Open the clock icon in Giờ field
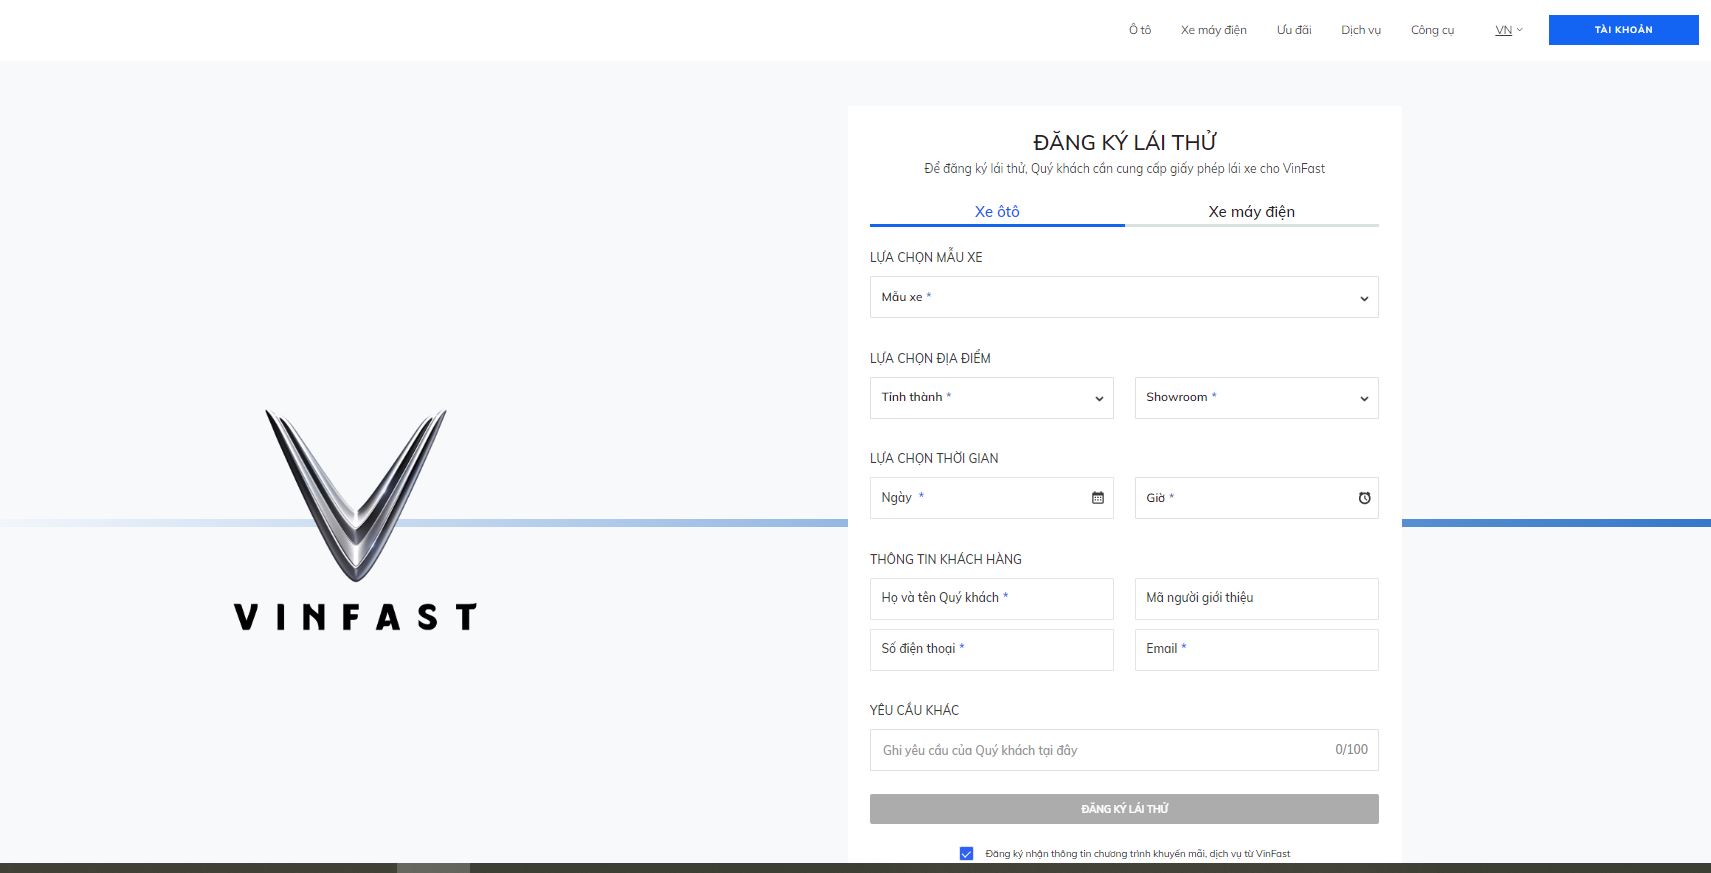Screen dimensions: 1711x873 coord(1364,498)
